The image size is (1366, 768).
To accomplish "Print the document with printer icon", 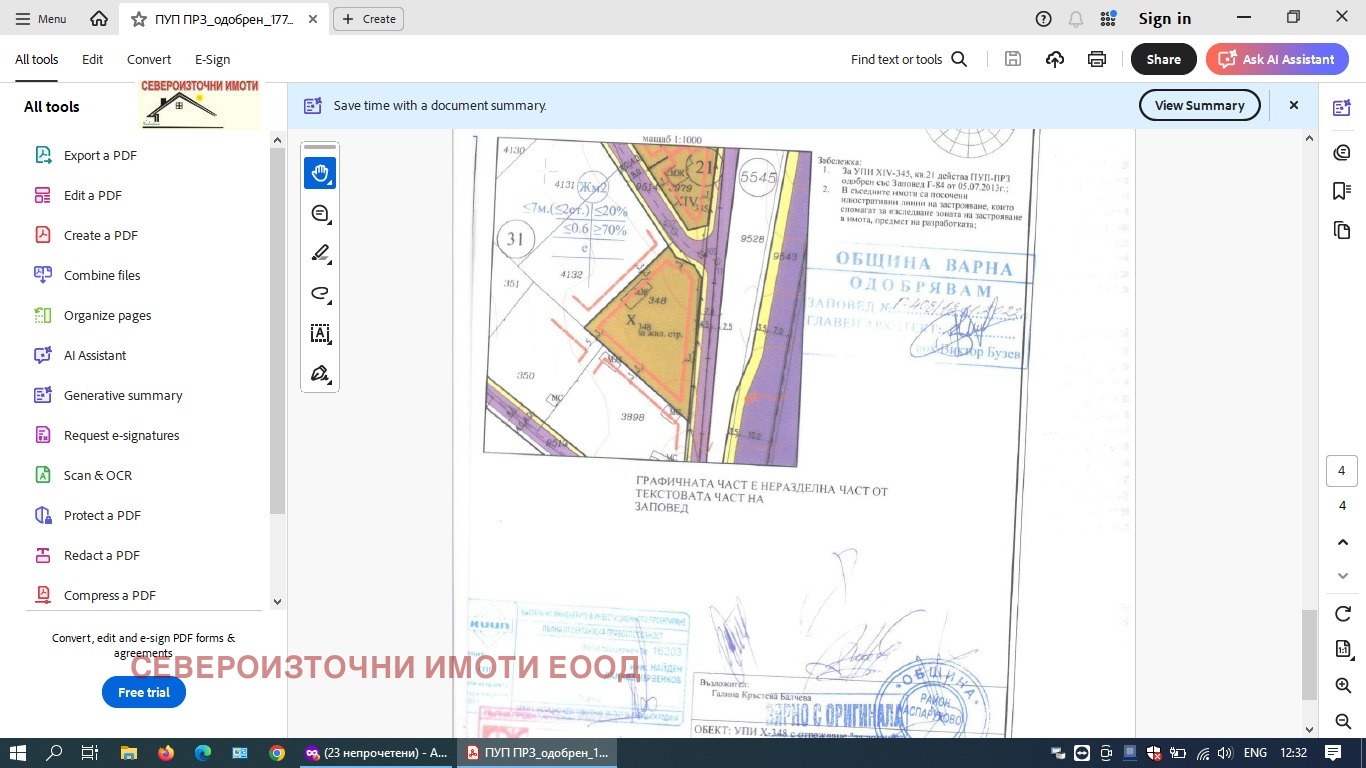I will coord(1097,59).
